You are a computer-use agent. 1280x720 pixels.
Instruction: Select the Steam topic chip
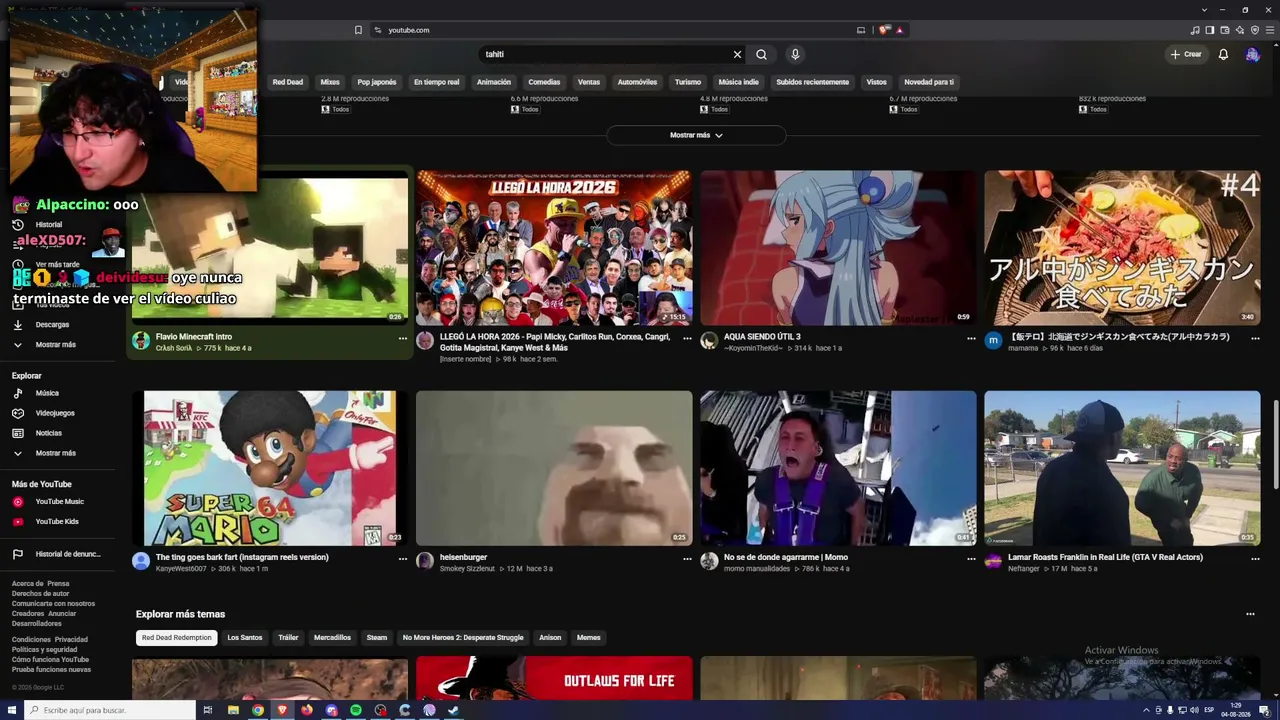pyautogui.click(x=376, y=637)
